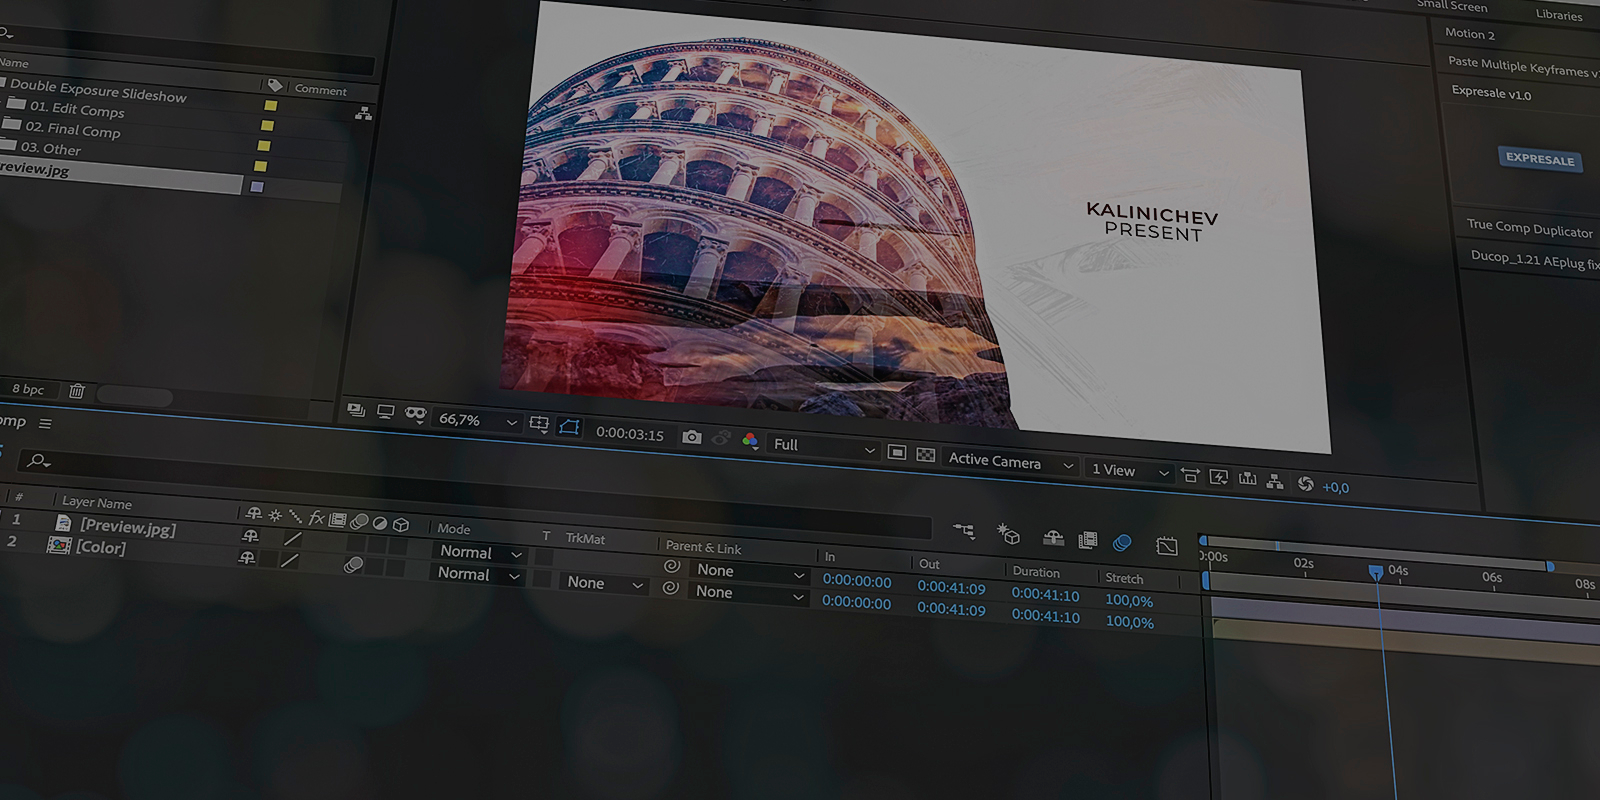This screenshot has height=800, width=1600.
Task: Click the label tag column header icon
Action: coord(275,86)
